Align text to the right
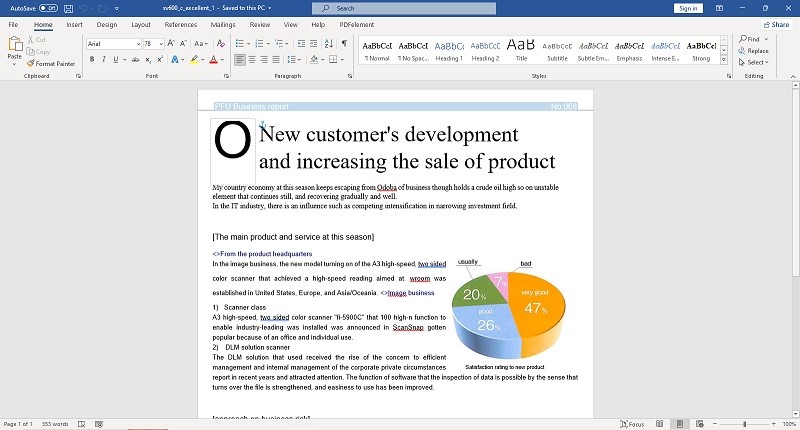Viewport: 800px width, 430px height. (264, 60)
